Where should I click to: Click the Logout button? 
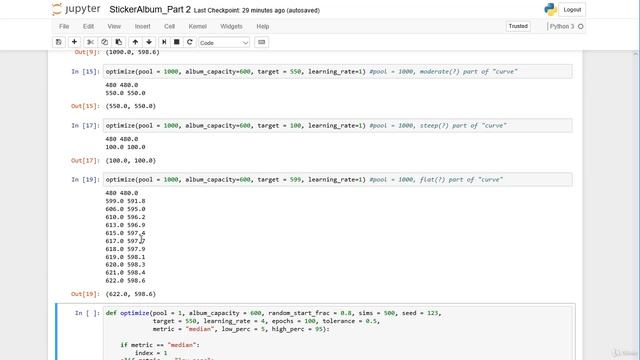(572, 9)
